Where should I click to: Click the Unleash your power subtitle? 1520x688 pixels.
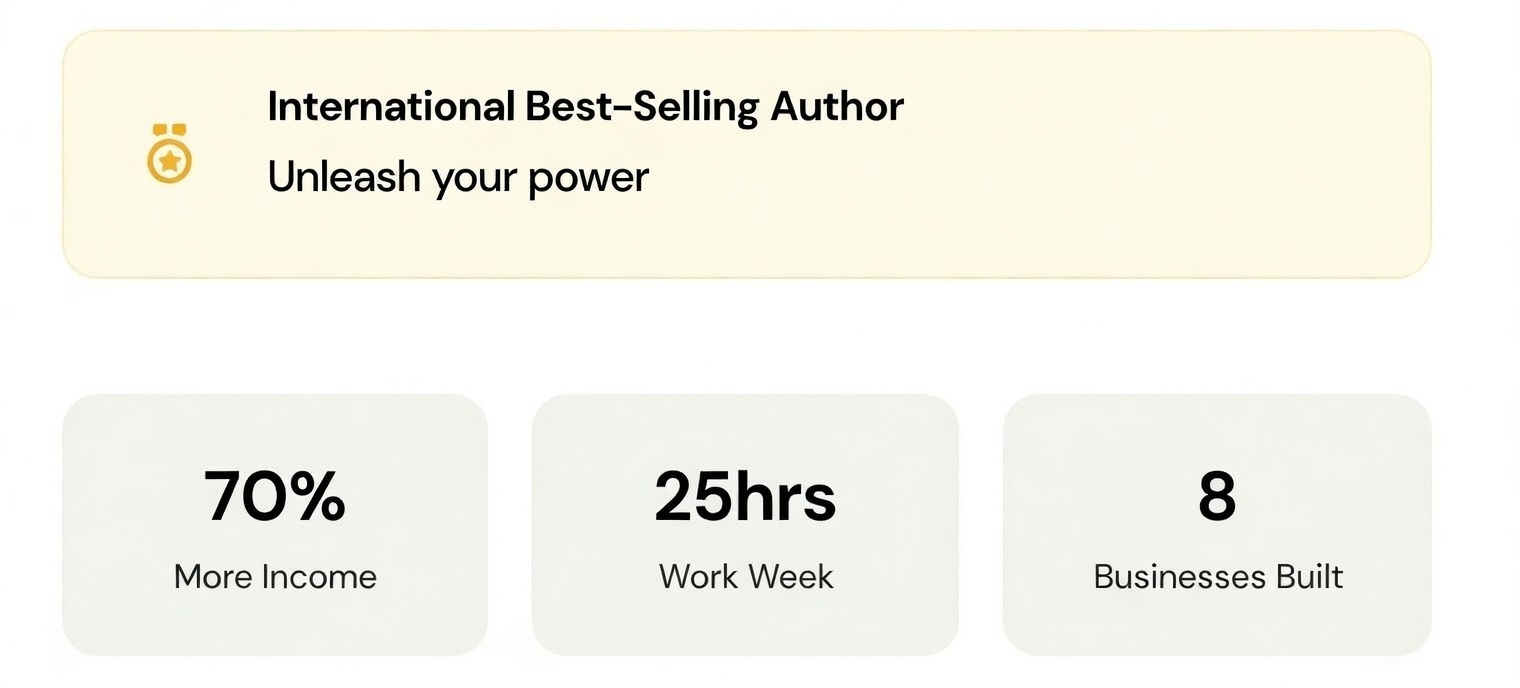point(458,178)
